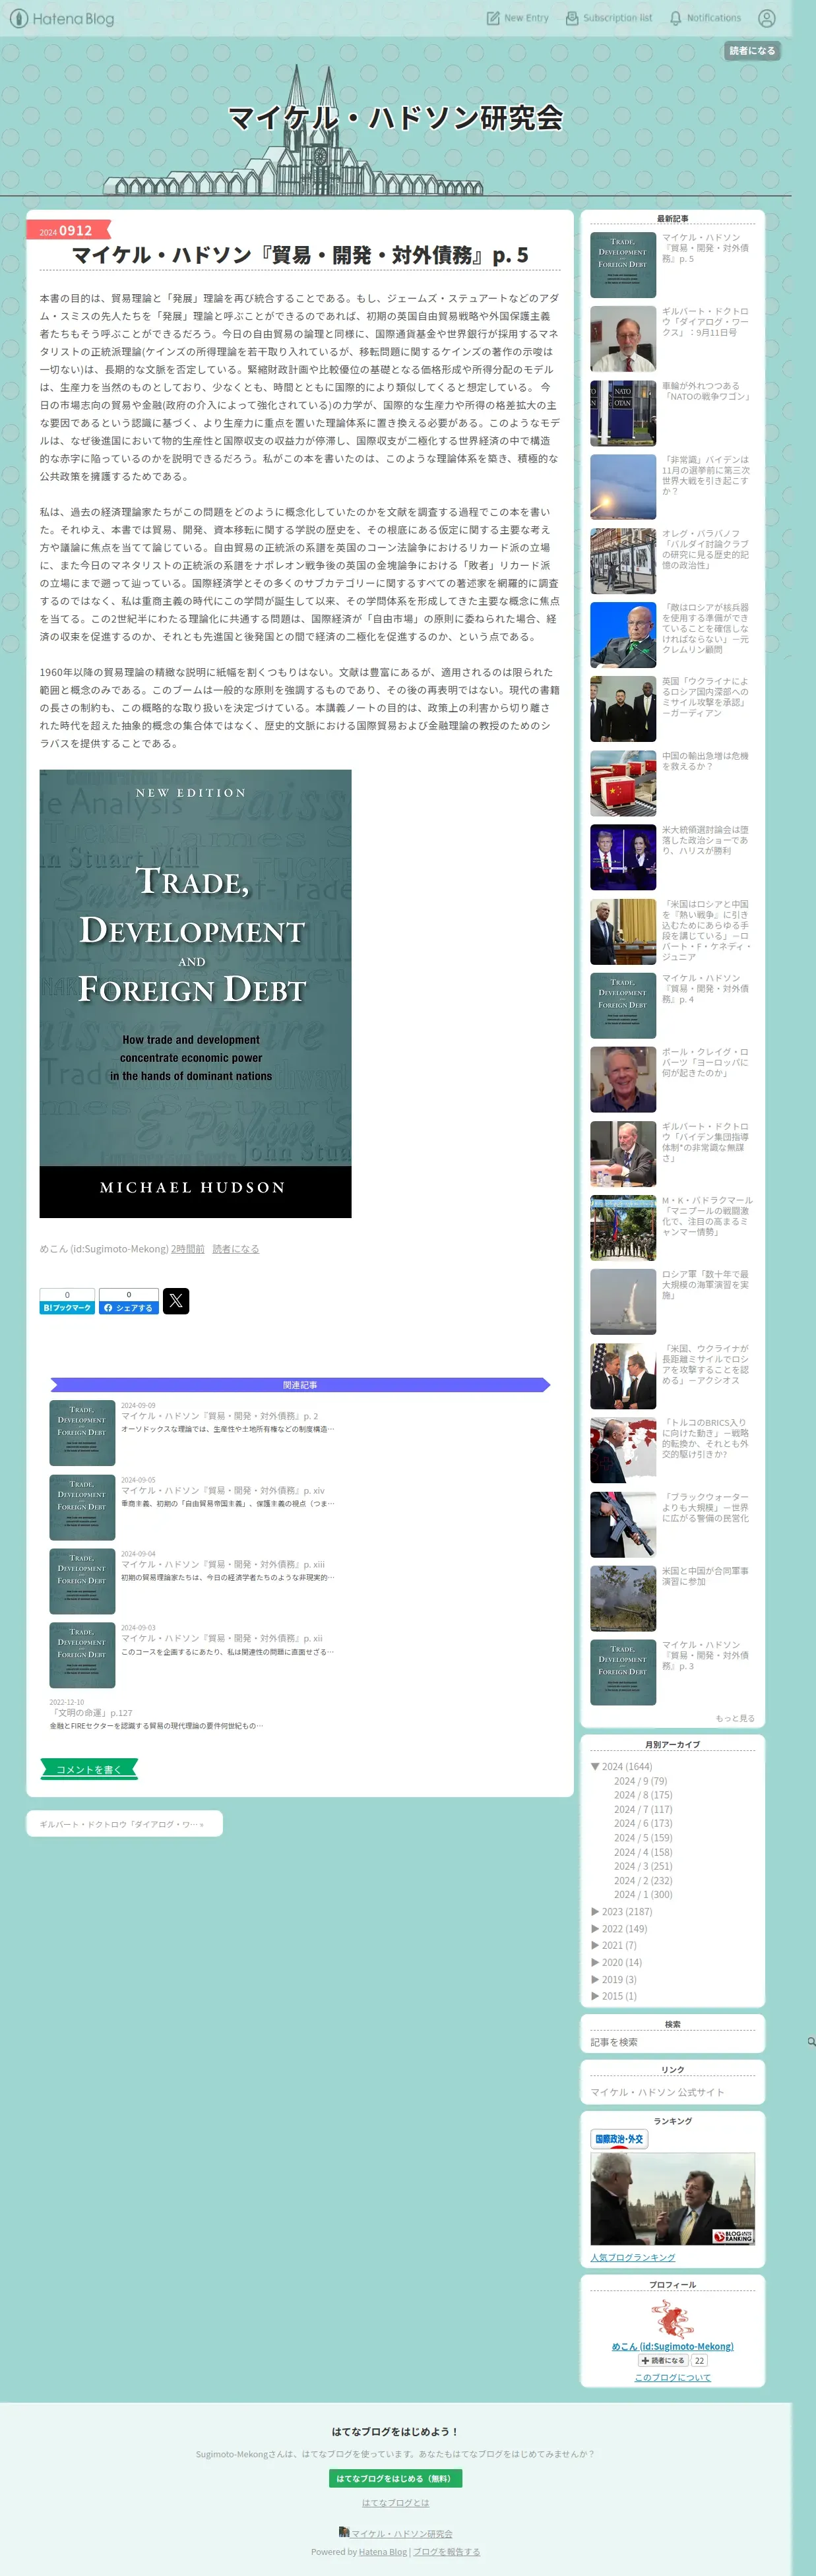The width and height of the screenshot is (816, 2576).
Task: Open related article p. xiii
Action: [x=222, y=1564]
